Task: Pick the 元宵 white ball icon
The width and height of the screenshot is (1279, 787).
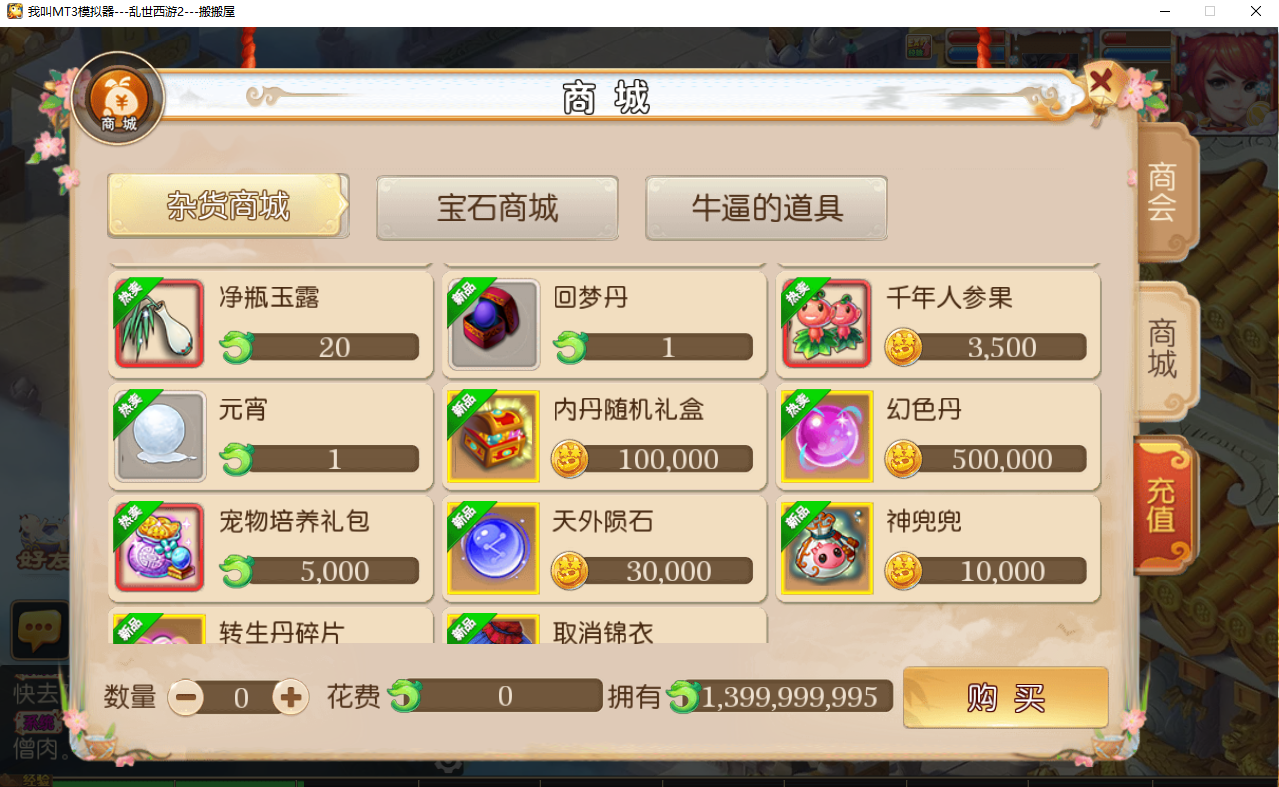Action: 159,436
